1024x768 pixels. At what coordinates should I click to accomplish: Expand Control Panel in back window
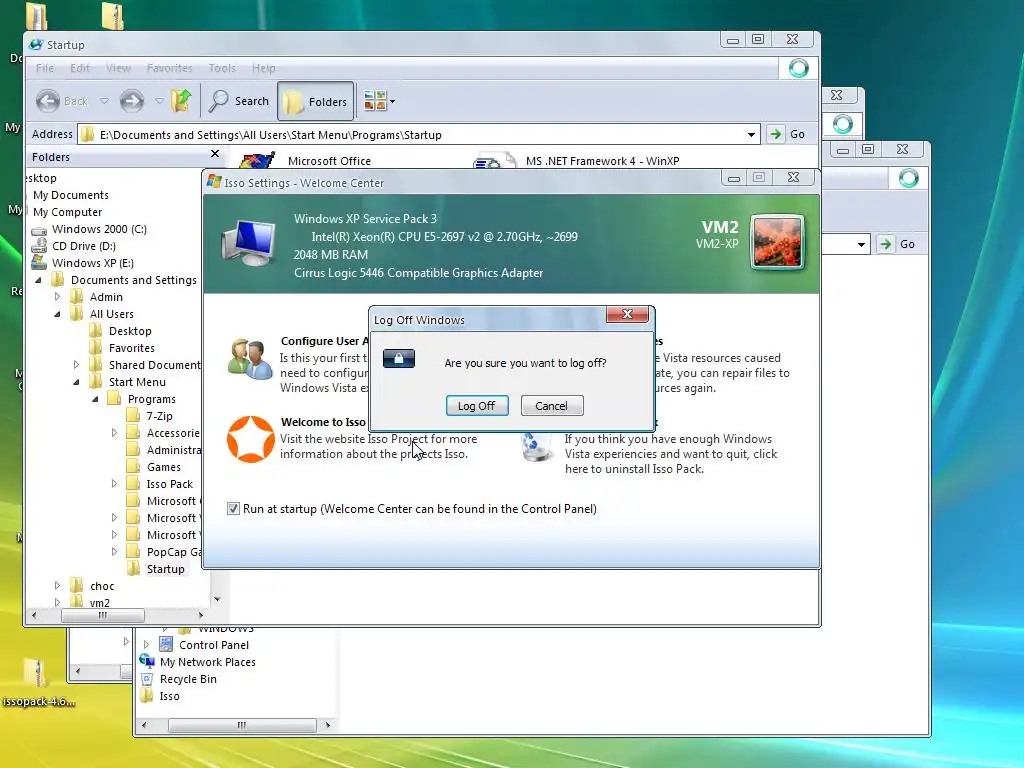146,645
